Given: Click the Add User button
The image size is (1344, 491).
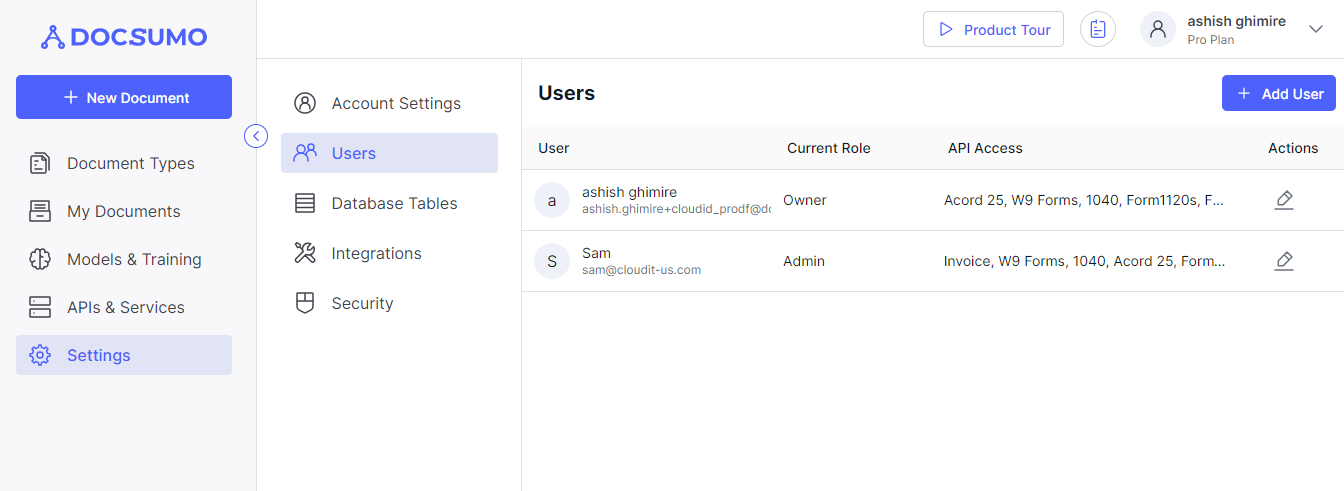Looking at the screenshot, I should point(1279,94).
